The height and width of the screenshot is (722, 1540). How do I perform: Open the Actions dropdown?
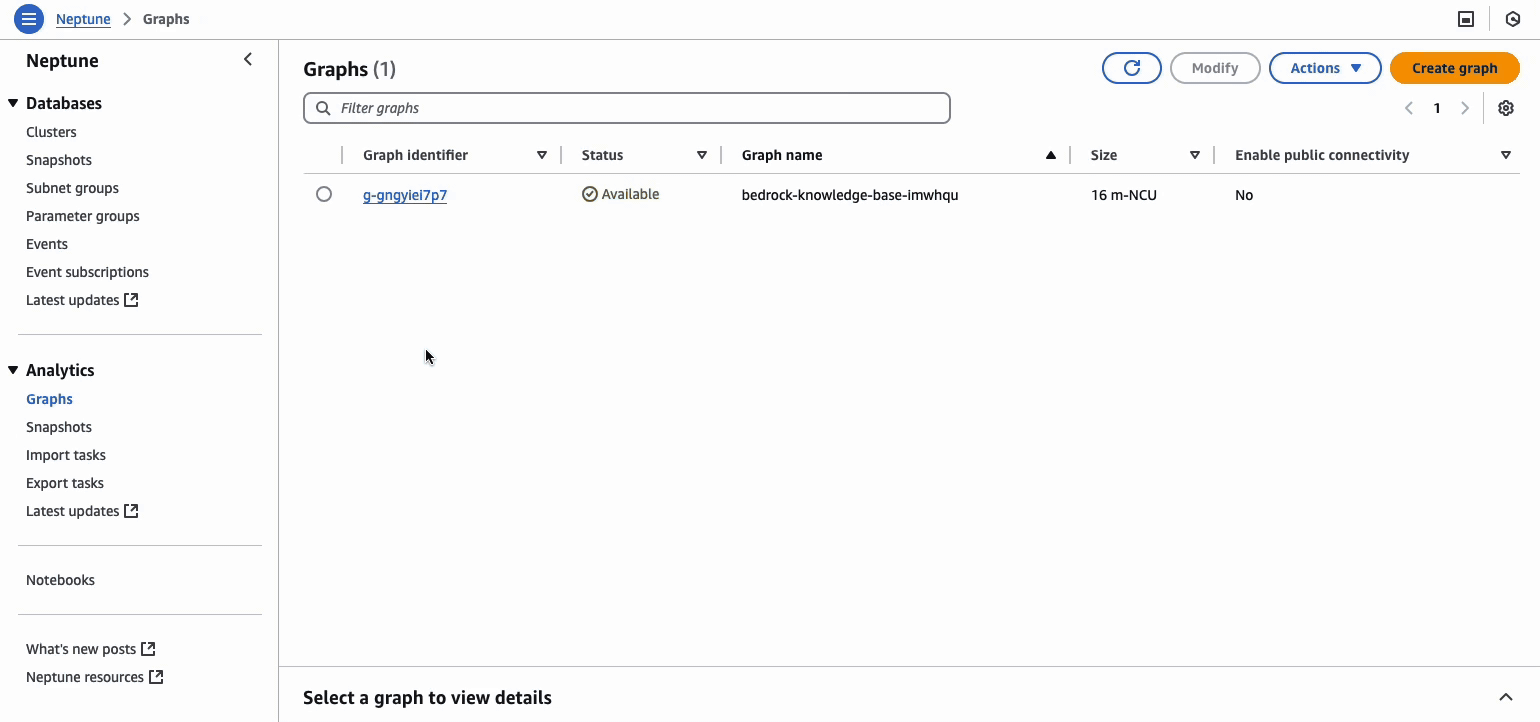click(1325, 67)
